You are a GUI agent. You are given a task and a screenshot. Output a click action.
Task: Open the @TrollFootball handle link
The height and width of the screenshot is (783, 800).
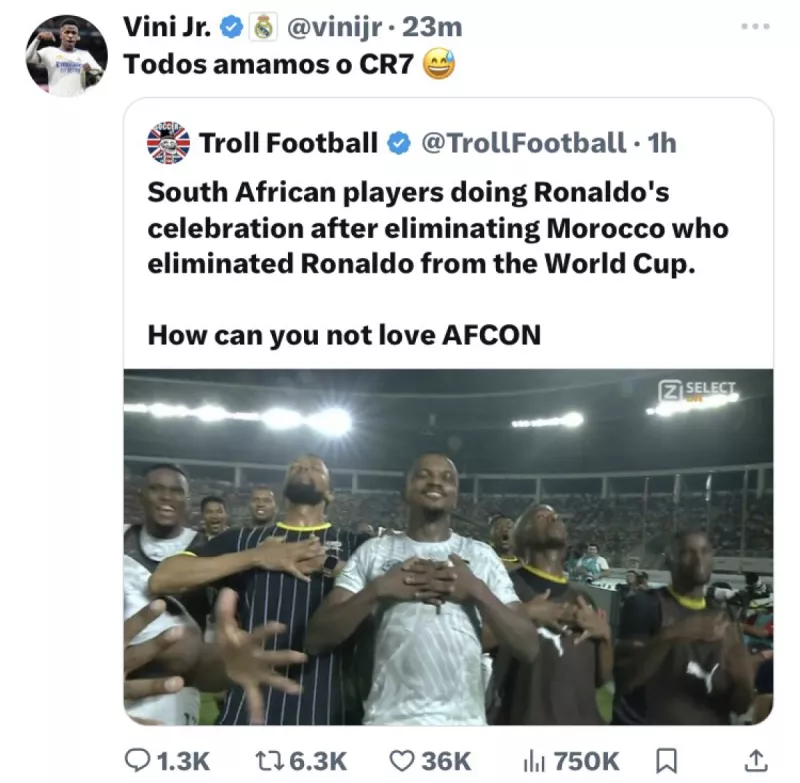point(537,143)
